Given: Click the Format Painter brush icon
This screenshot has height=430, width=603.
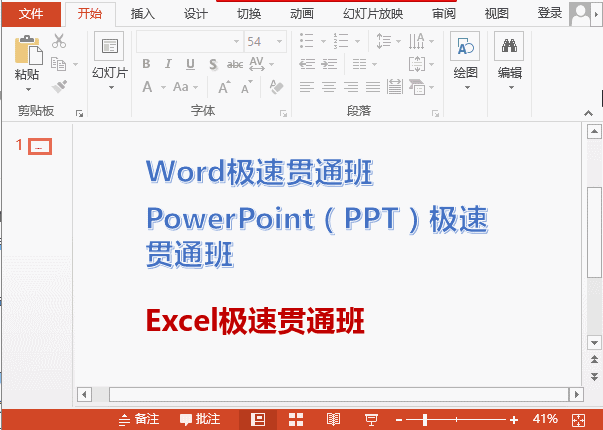Looking at the screenshot, I should [59, 86].
